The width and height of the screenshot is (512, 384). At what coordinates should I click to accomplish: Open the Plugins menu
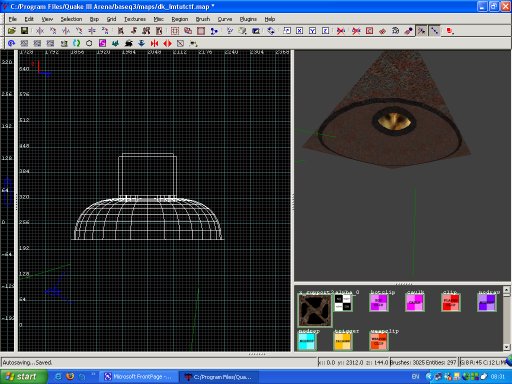248,19
